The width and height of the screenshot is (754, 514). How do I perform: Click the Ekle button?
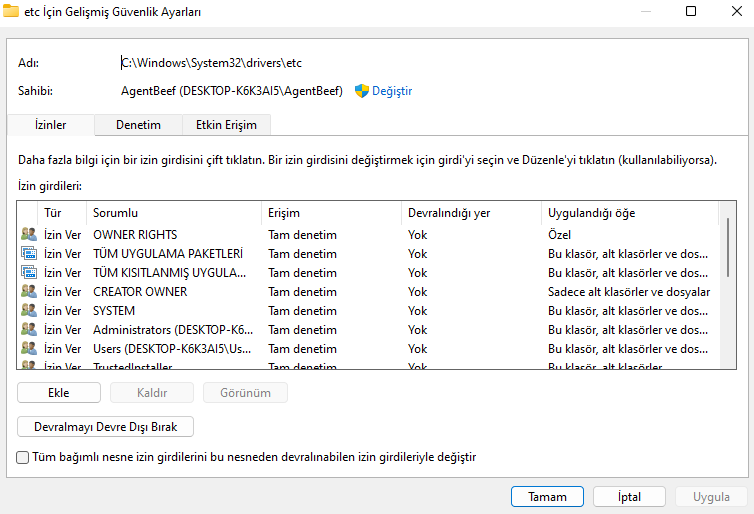tap(59, 393)
